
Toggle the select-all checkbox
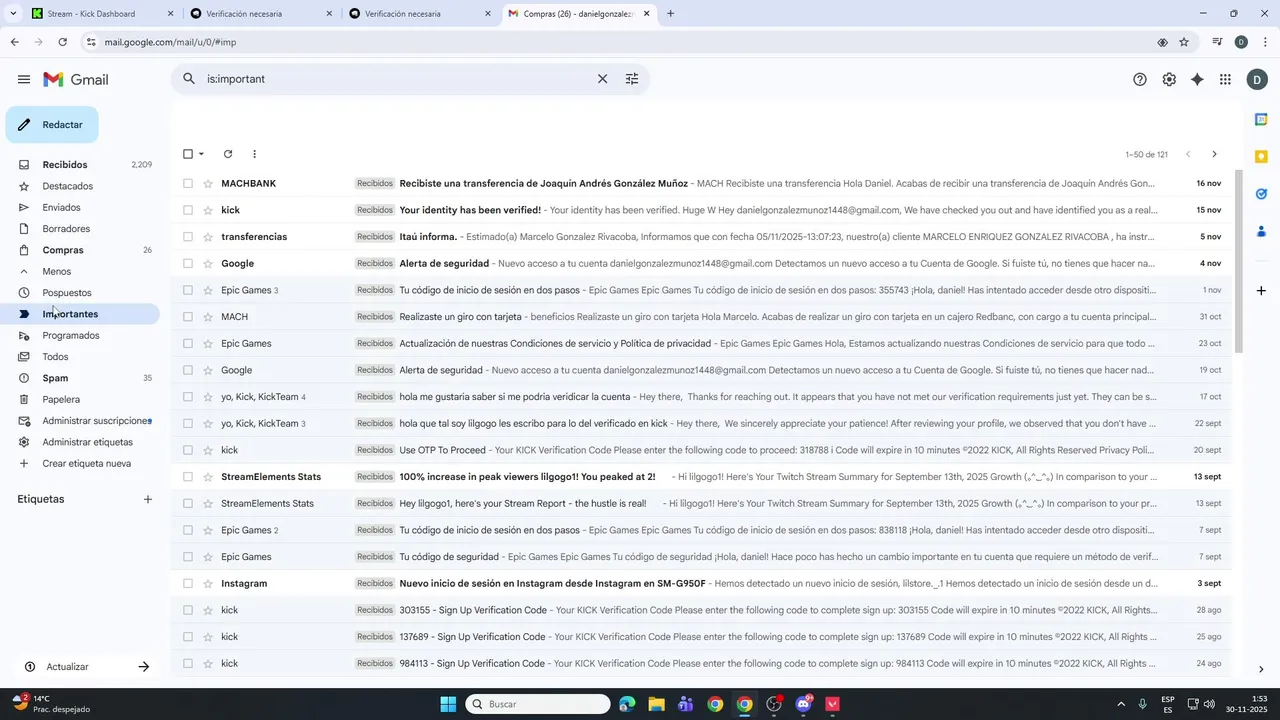(x=187, y=154)
